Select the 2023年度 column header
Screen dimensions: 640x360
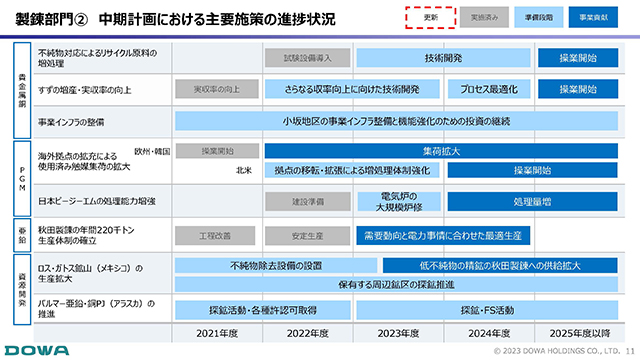click(x=398, y=333)
